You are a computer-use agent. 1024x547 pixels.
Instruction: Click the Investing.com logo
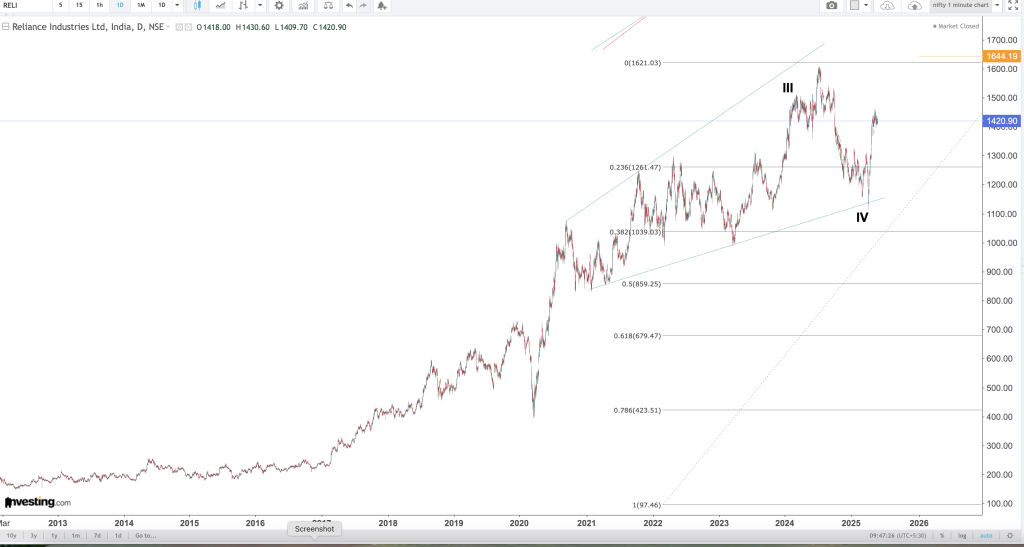tap(38, 502)
